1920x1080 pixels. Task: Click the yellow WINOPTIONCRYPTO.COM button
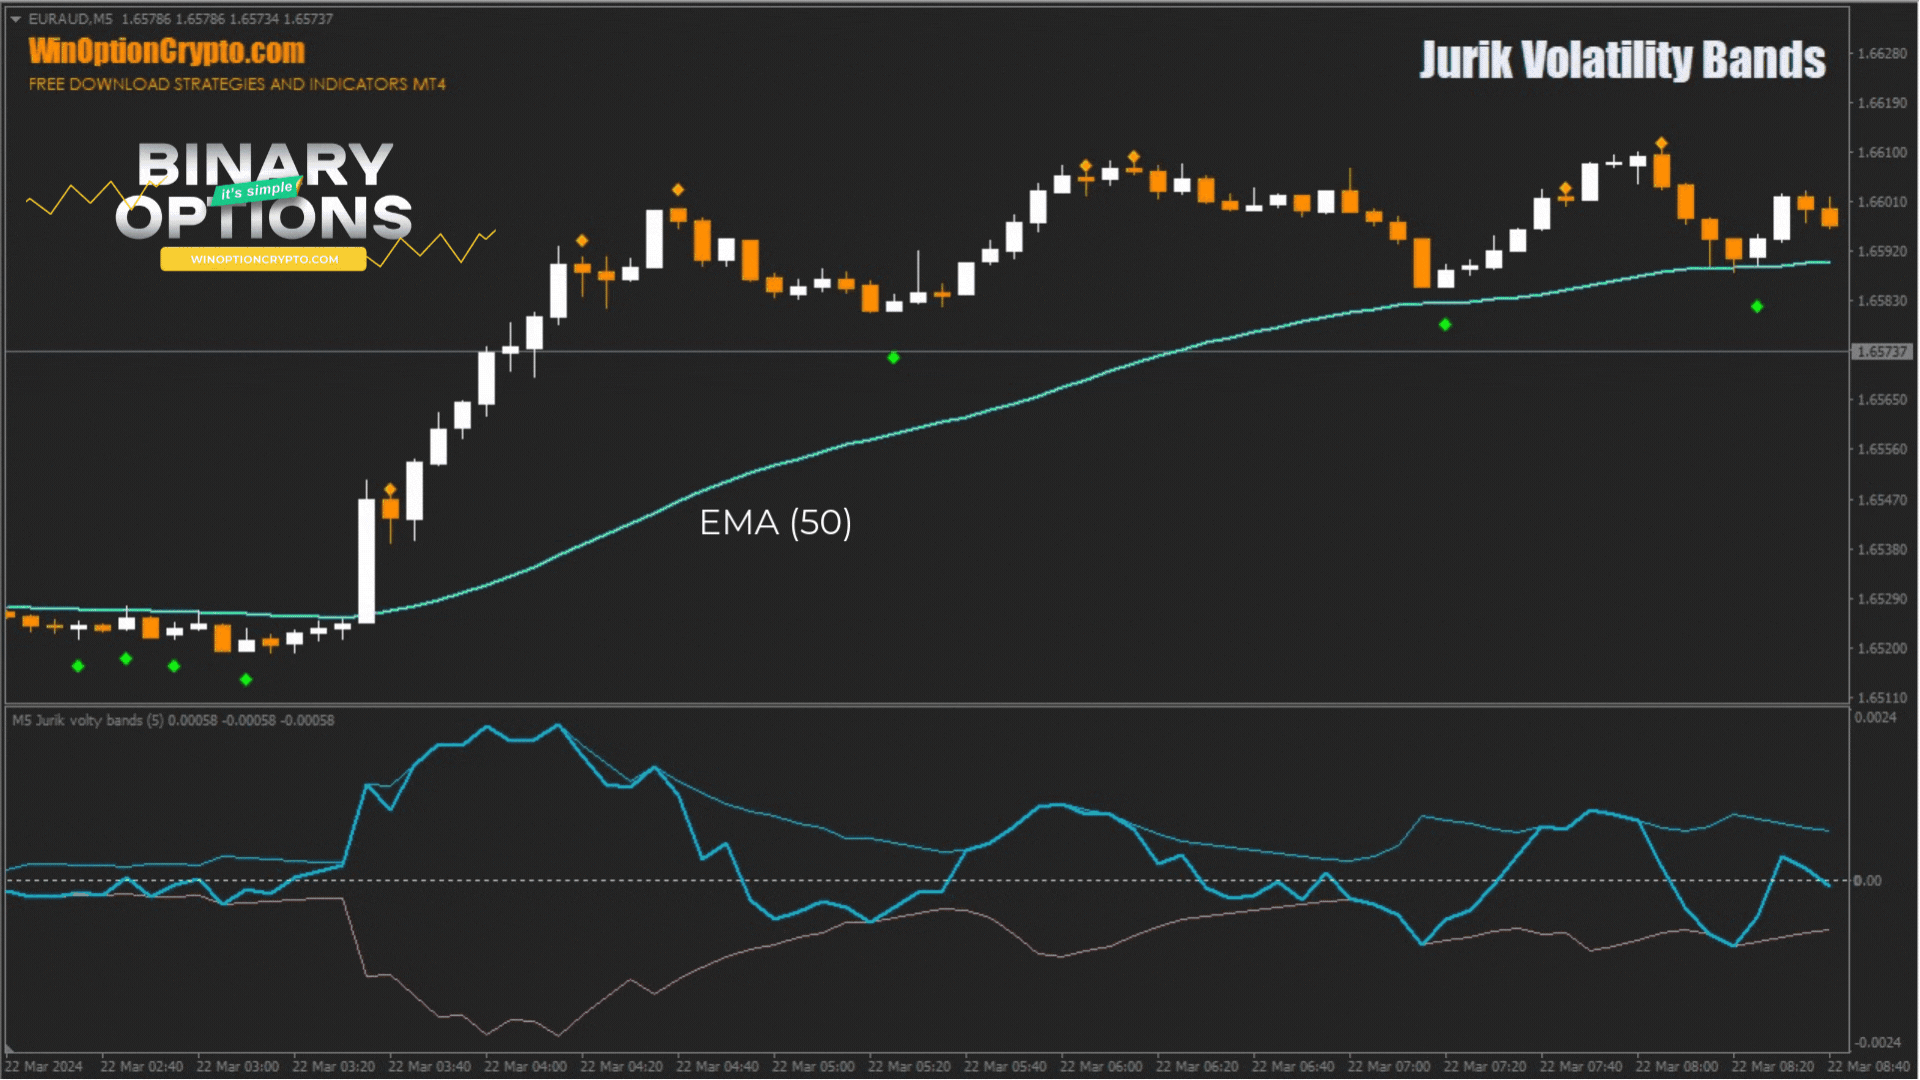(264, 259)
